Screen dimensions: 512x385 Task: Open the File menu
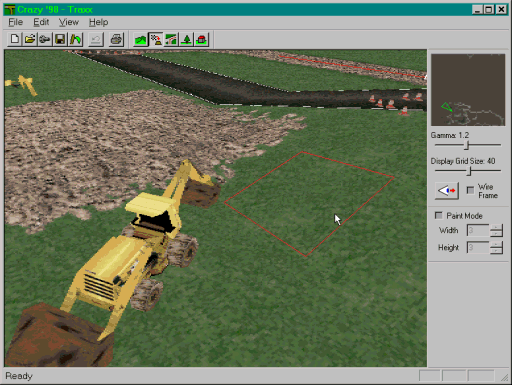click(x=16, y=22)
